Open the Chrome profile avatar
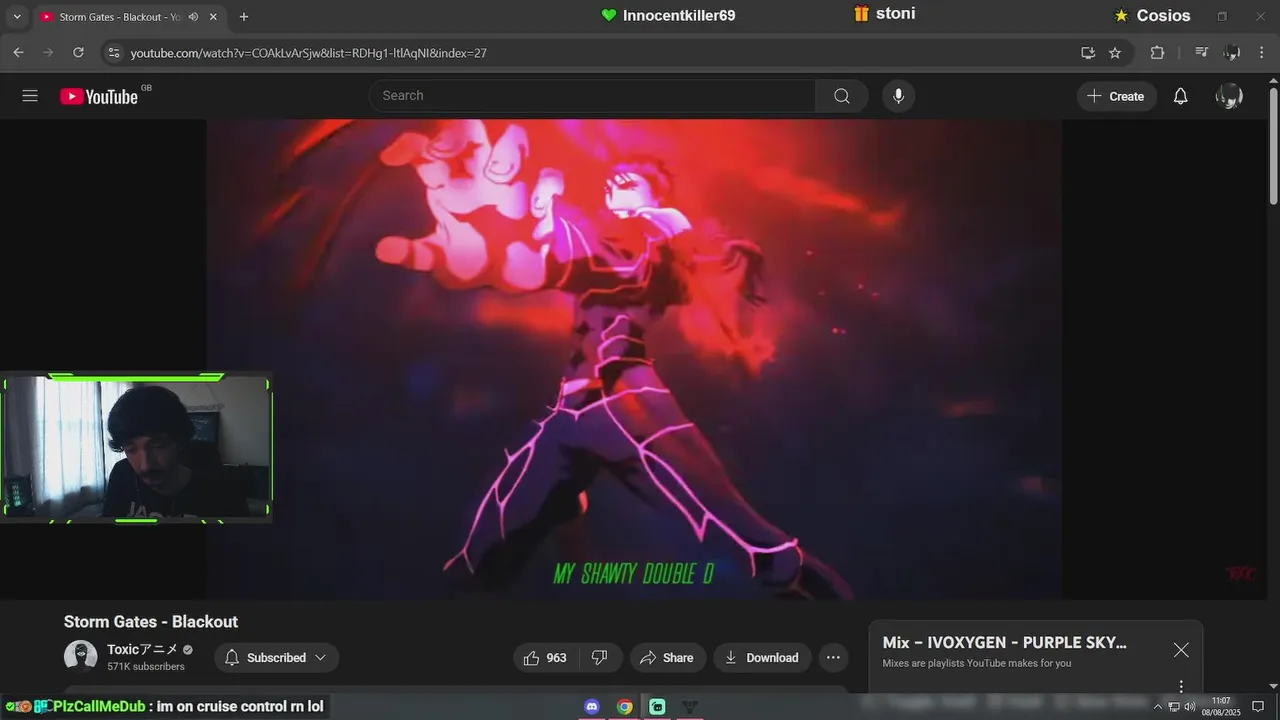1280x720 pixels. click(1232, 52)
